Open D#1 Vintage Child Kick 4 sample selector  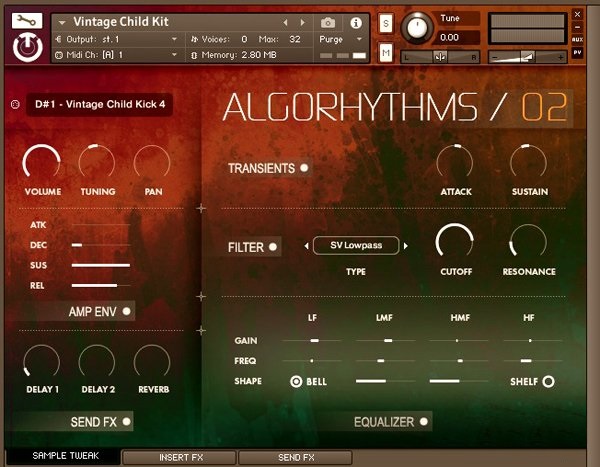(x=99, y=104)
